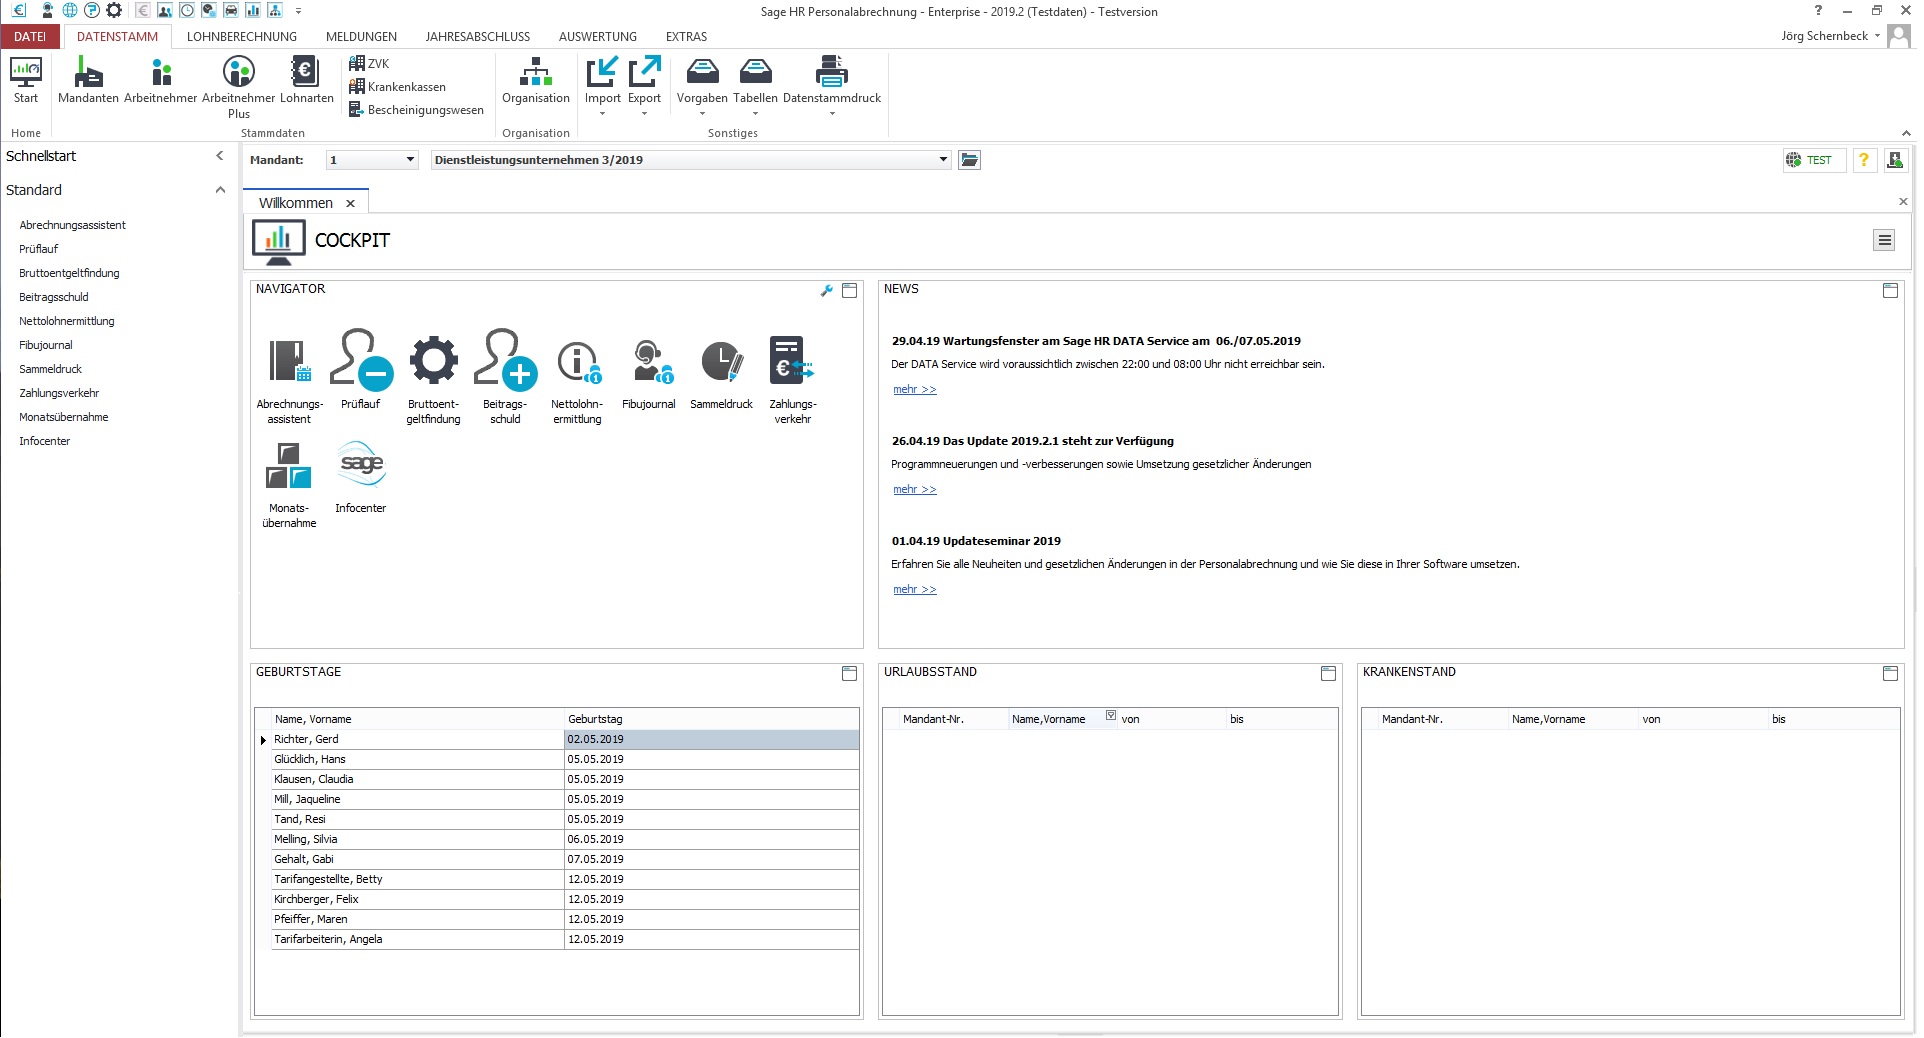Viewport: 1924px width, 1038px height.
Task: Open Nettolohnermittlung icon in Navigator
Action: (577, 380)
